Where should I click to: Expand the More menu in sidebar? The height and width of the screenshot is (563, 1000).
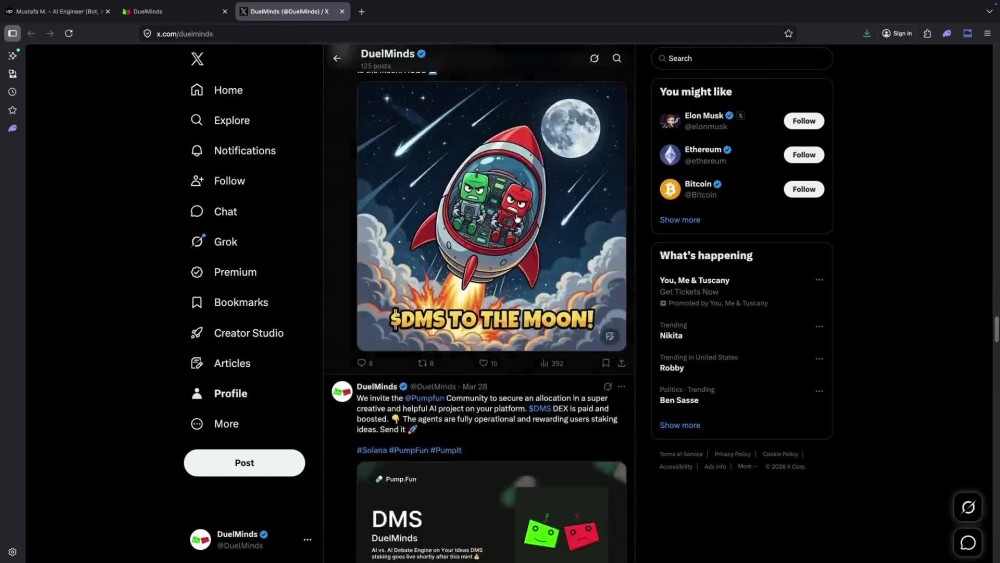tap(215, 423)
